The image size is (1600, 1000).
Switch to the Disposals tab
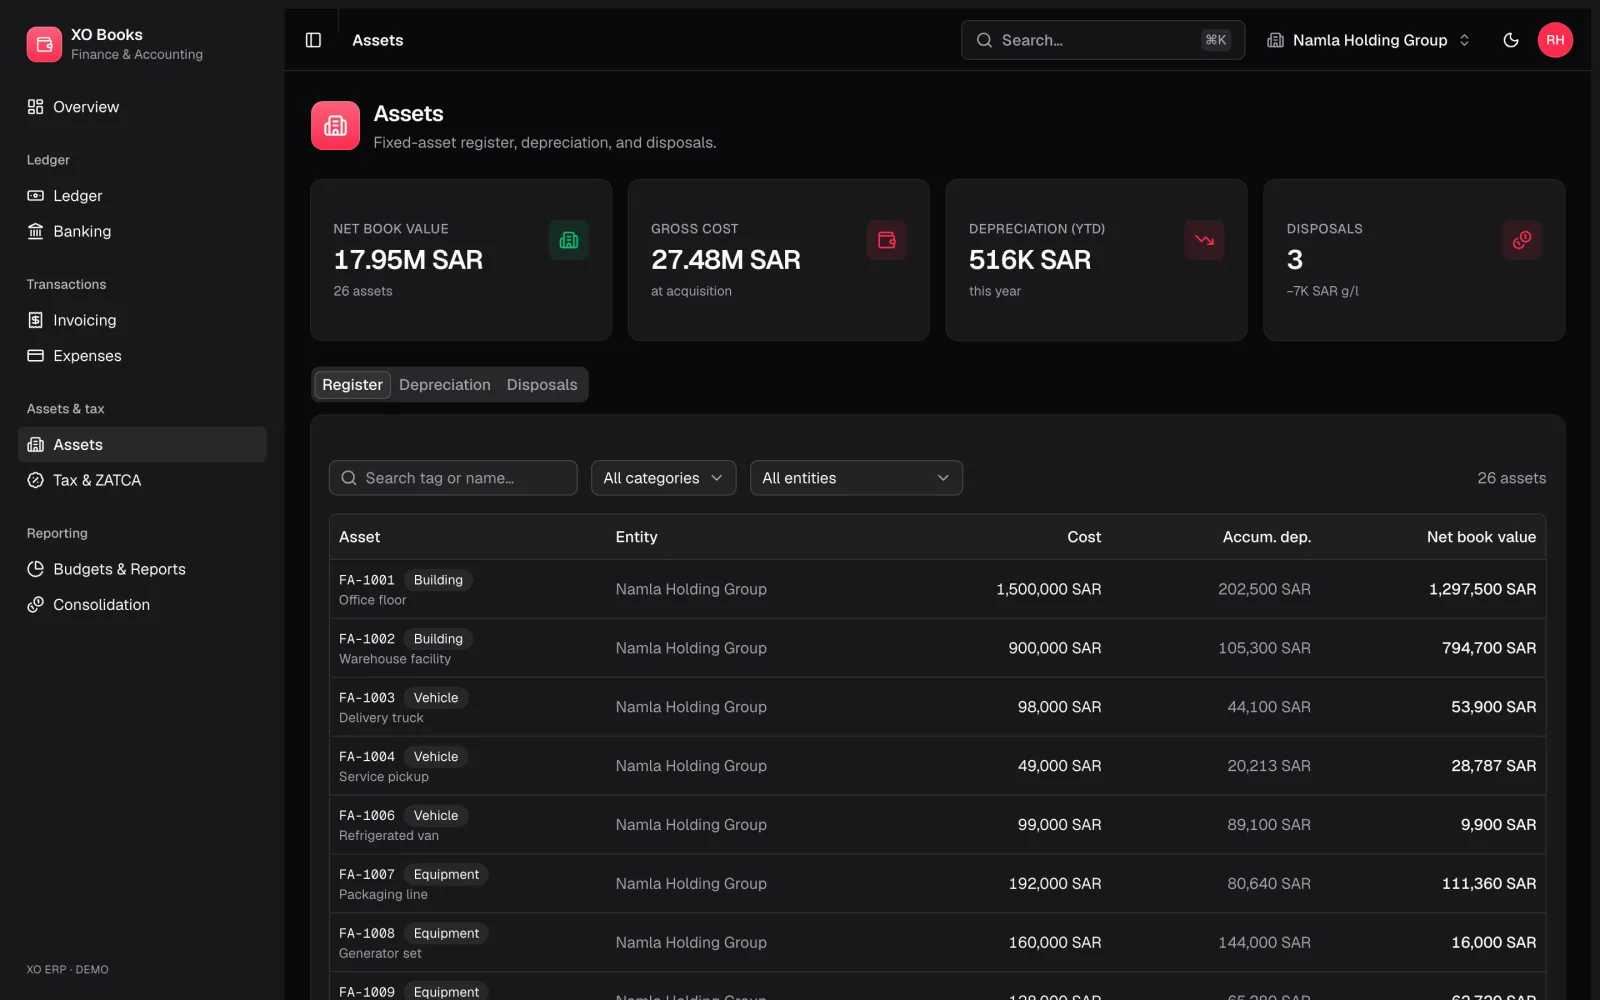pos(542,385)
